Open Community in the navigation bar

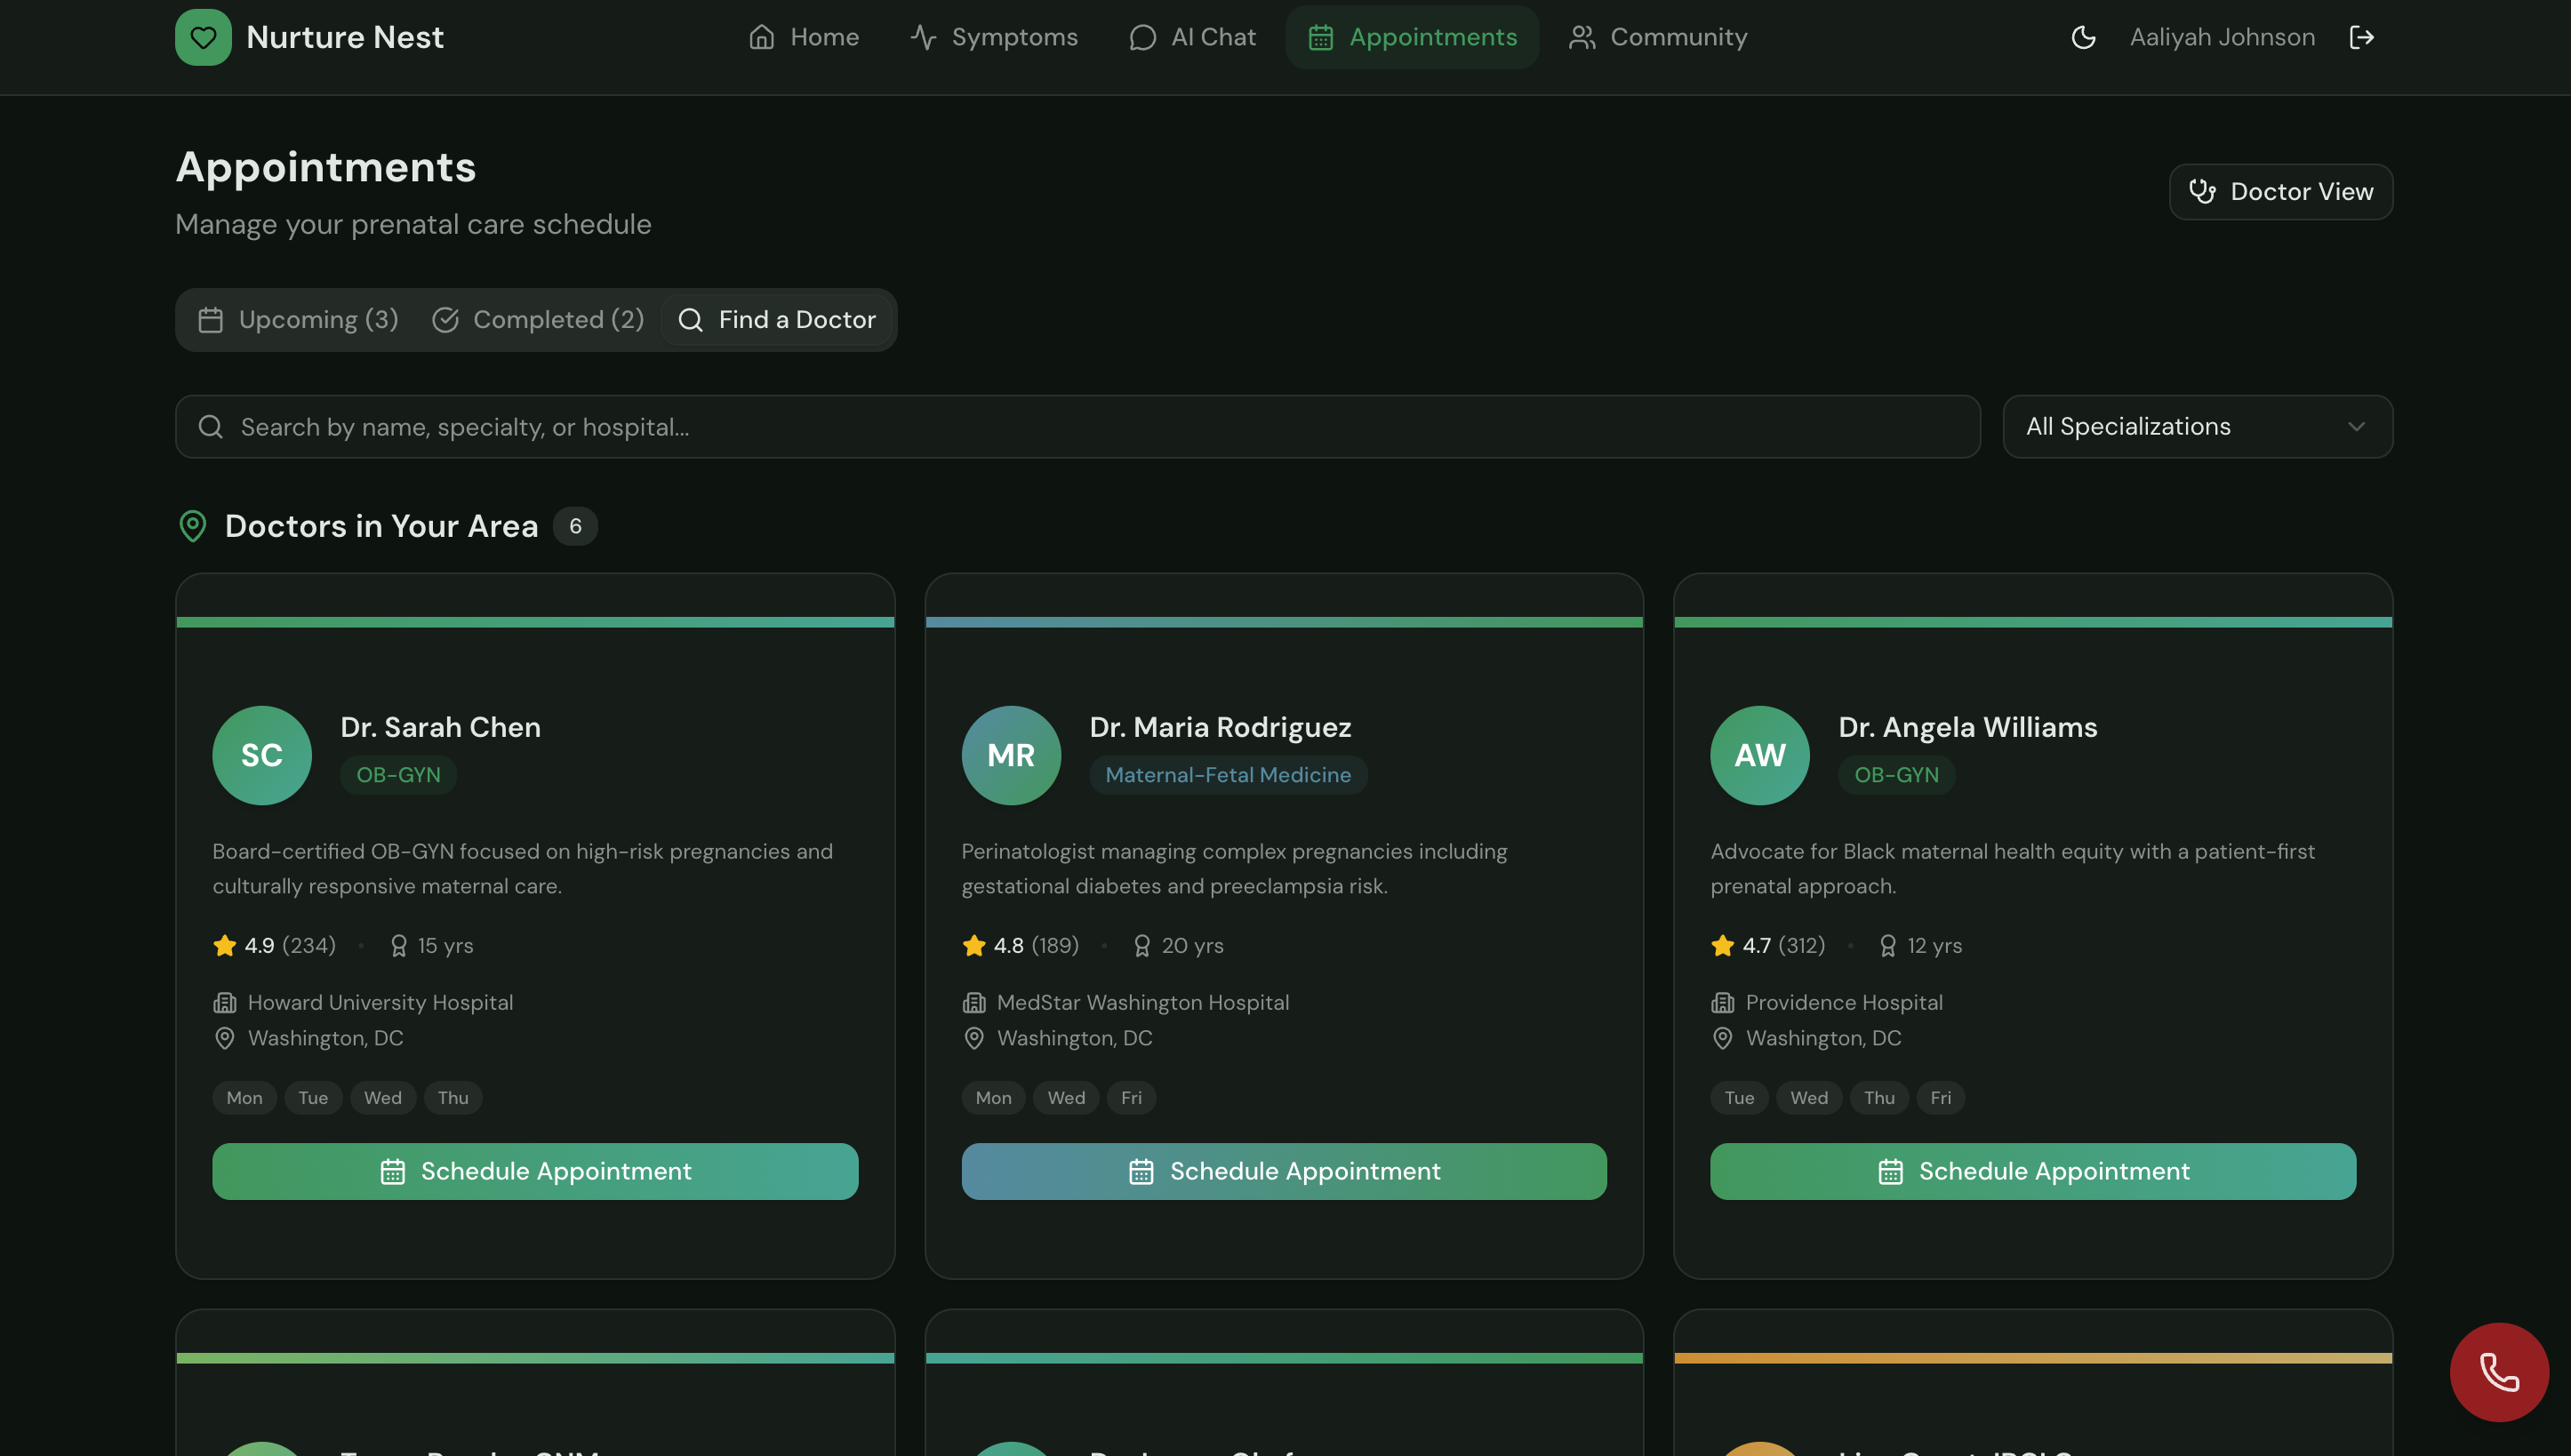[x=1658, y=37]
